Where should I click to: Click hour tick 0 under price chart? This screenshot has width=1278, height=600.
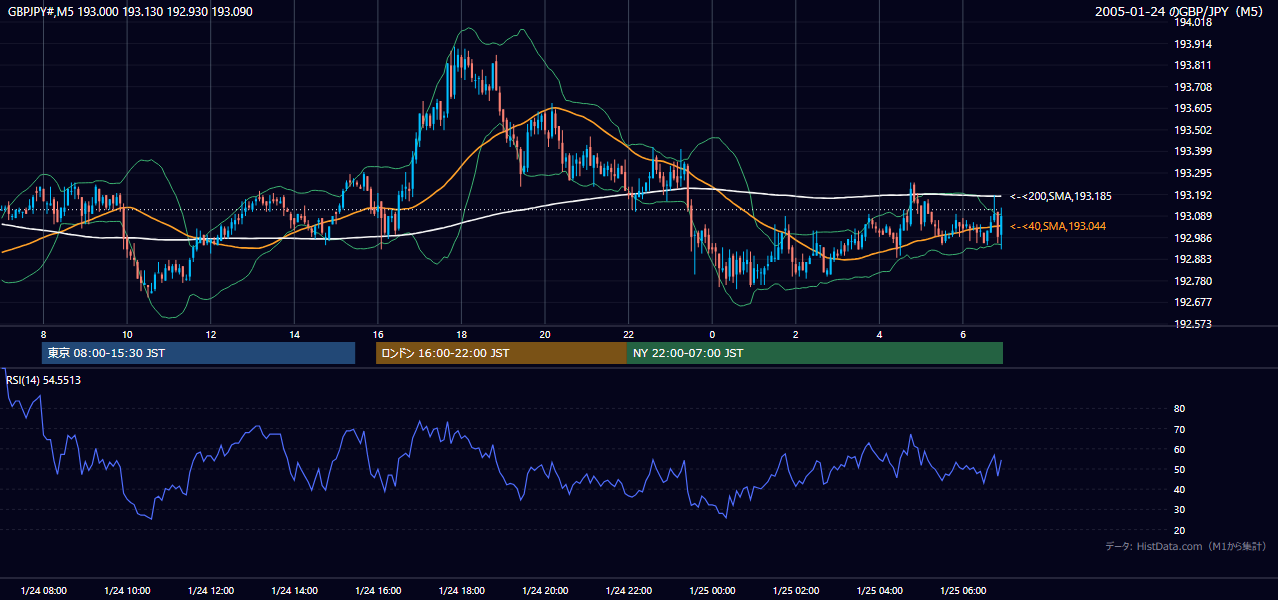pos(712,334)
